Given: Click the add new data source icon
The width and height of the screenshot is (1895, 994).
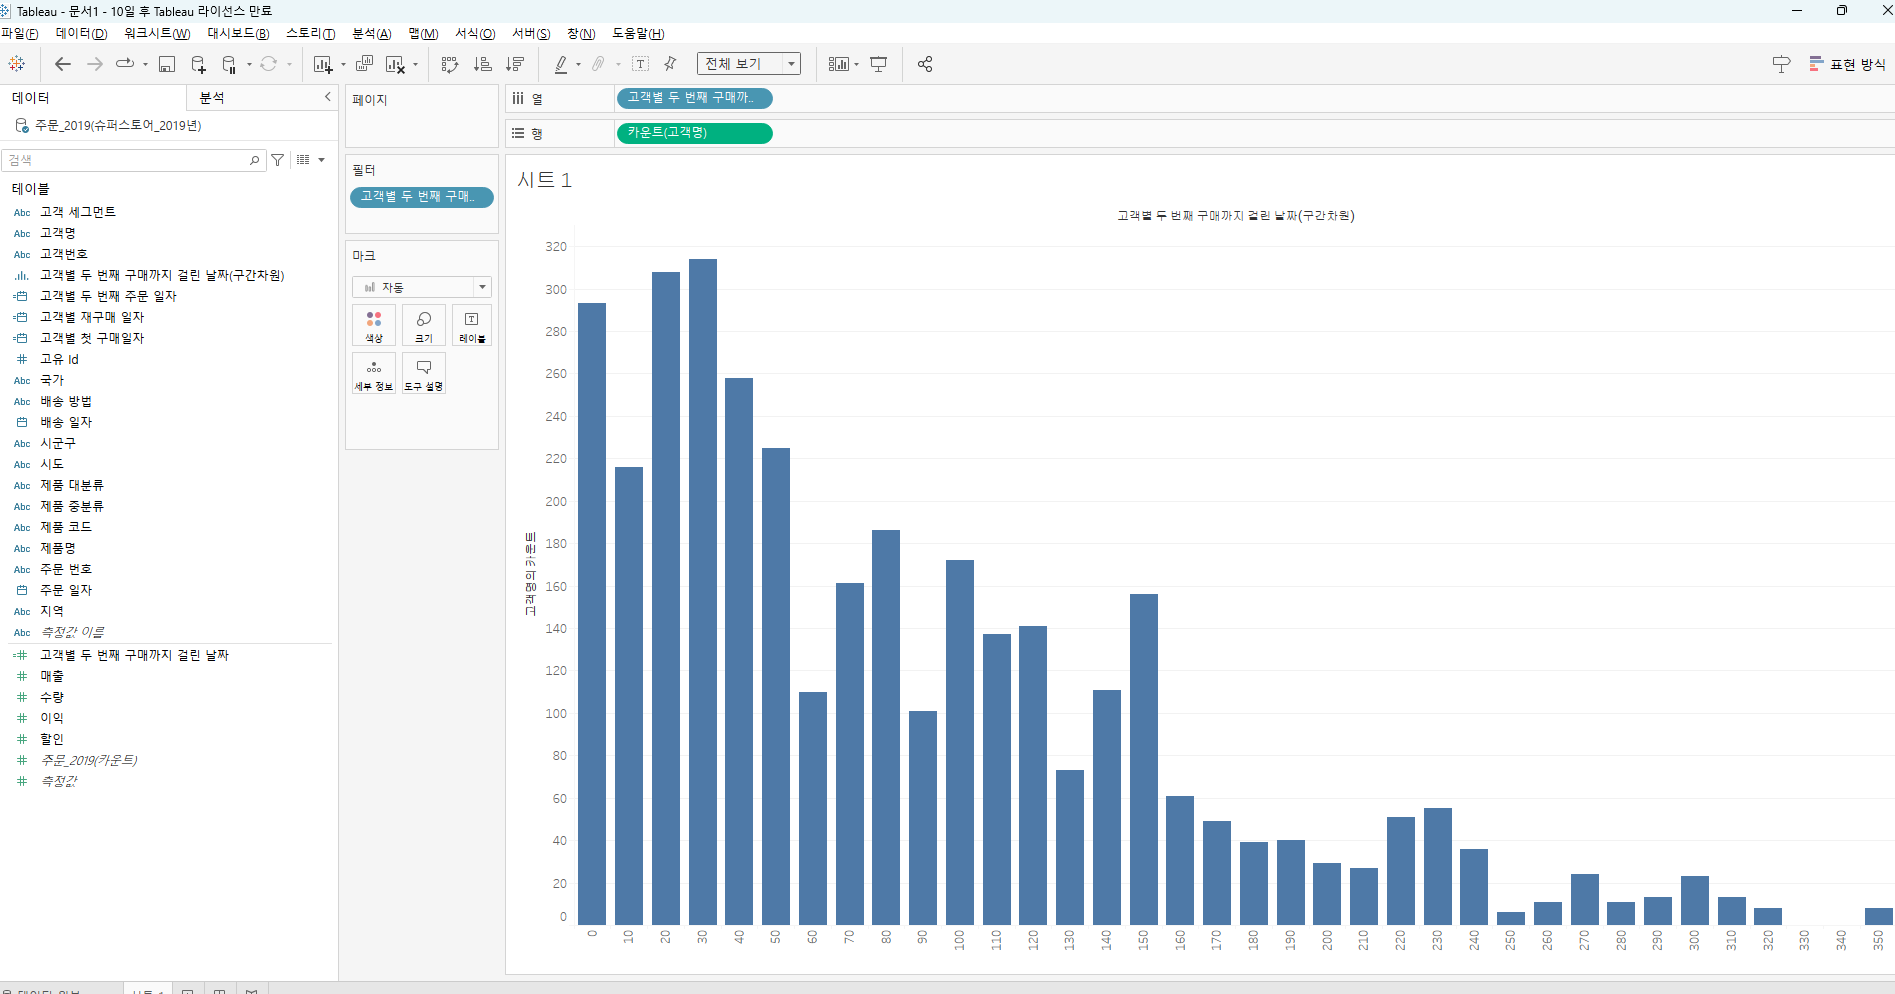Looking at the screenshot, I should coord(198,64).
